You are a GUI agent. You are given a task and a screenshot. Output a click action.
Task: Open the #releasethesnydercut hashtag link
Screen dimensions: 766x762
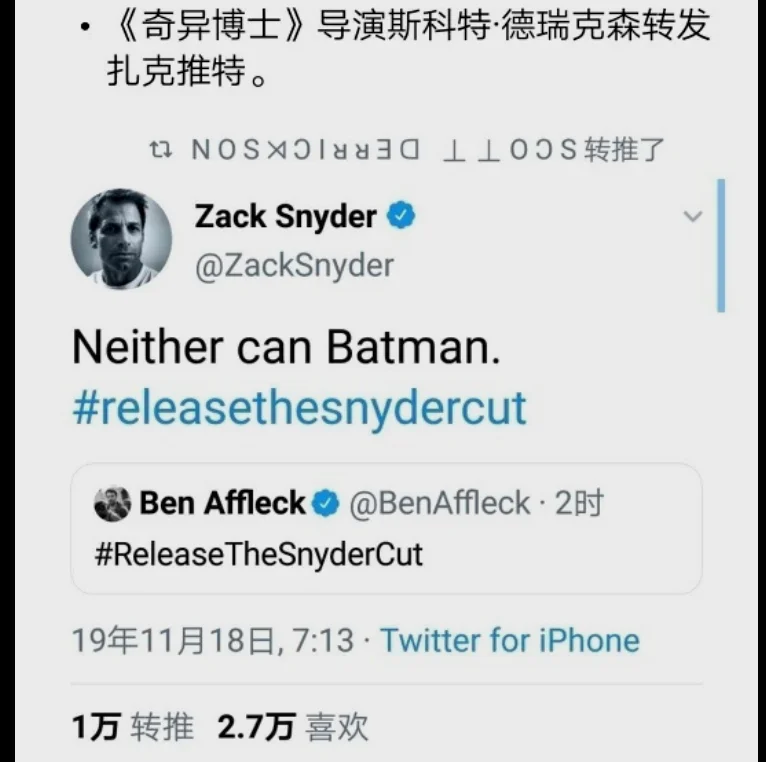[x=299, y=408]
